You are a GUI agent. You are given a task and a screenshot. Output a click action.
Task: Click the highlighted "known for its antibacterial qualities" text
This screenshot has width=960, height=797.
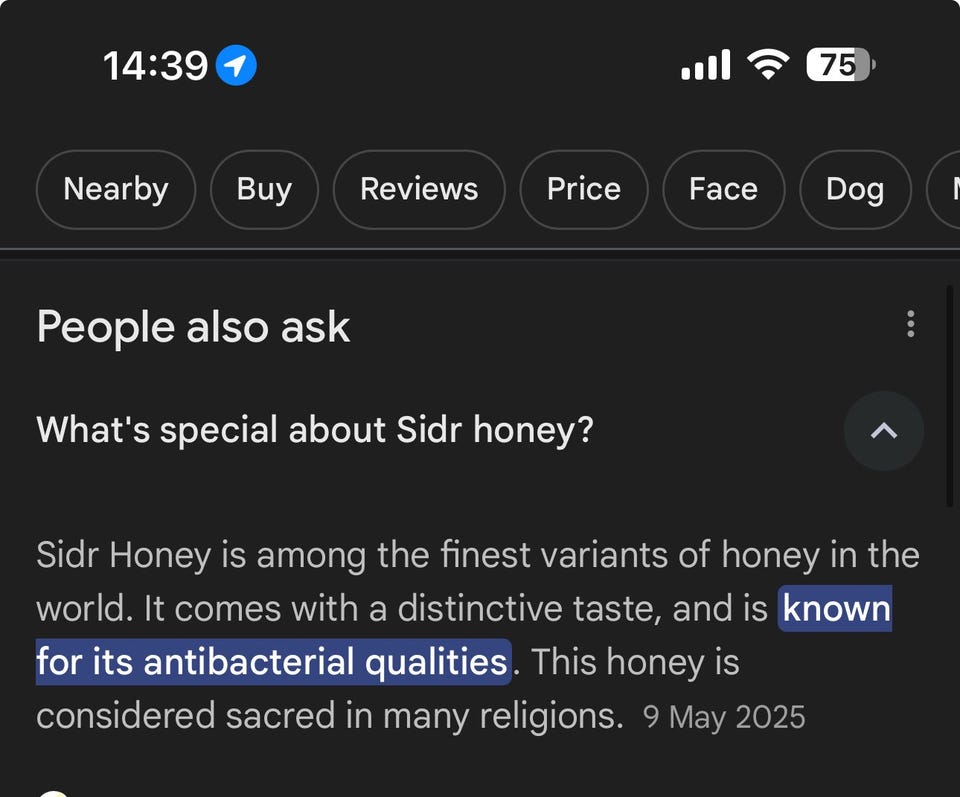point(272,662)
